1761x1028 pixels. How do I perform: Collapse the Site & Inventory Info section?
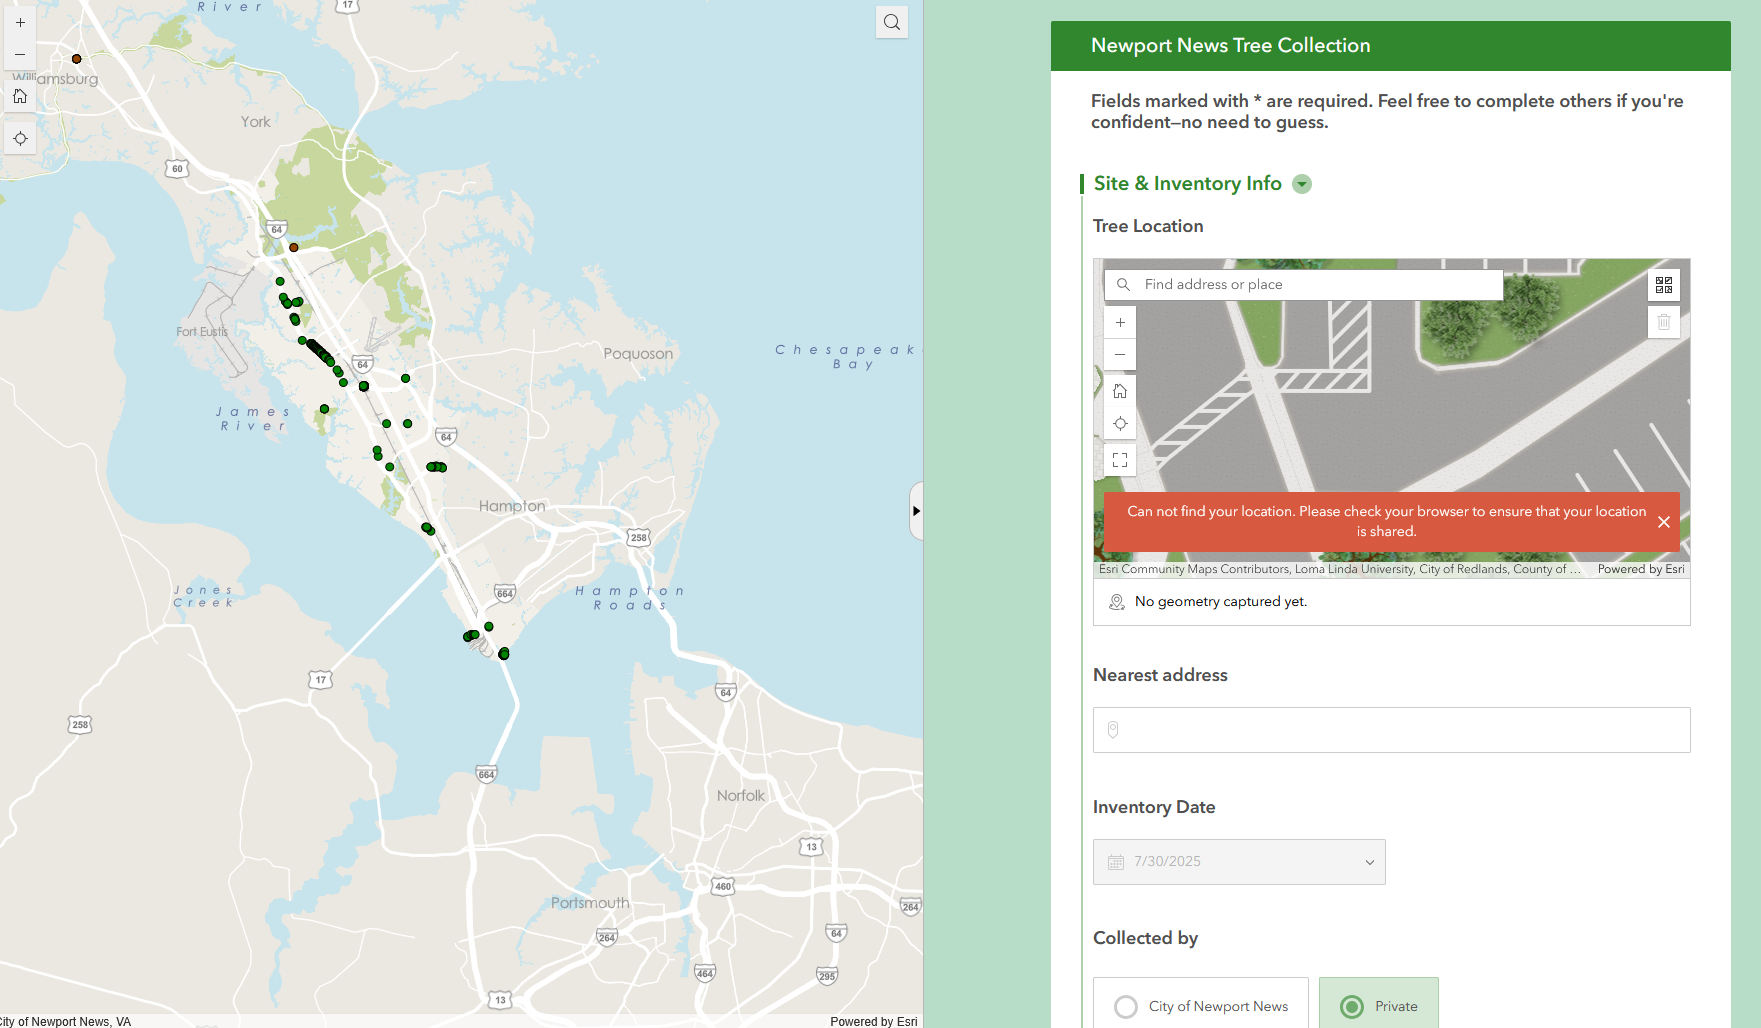click(x=1302, y=184)
